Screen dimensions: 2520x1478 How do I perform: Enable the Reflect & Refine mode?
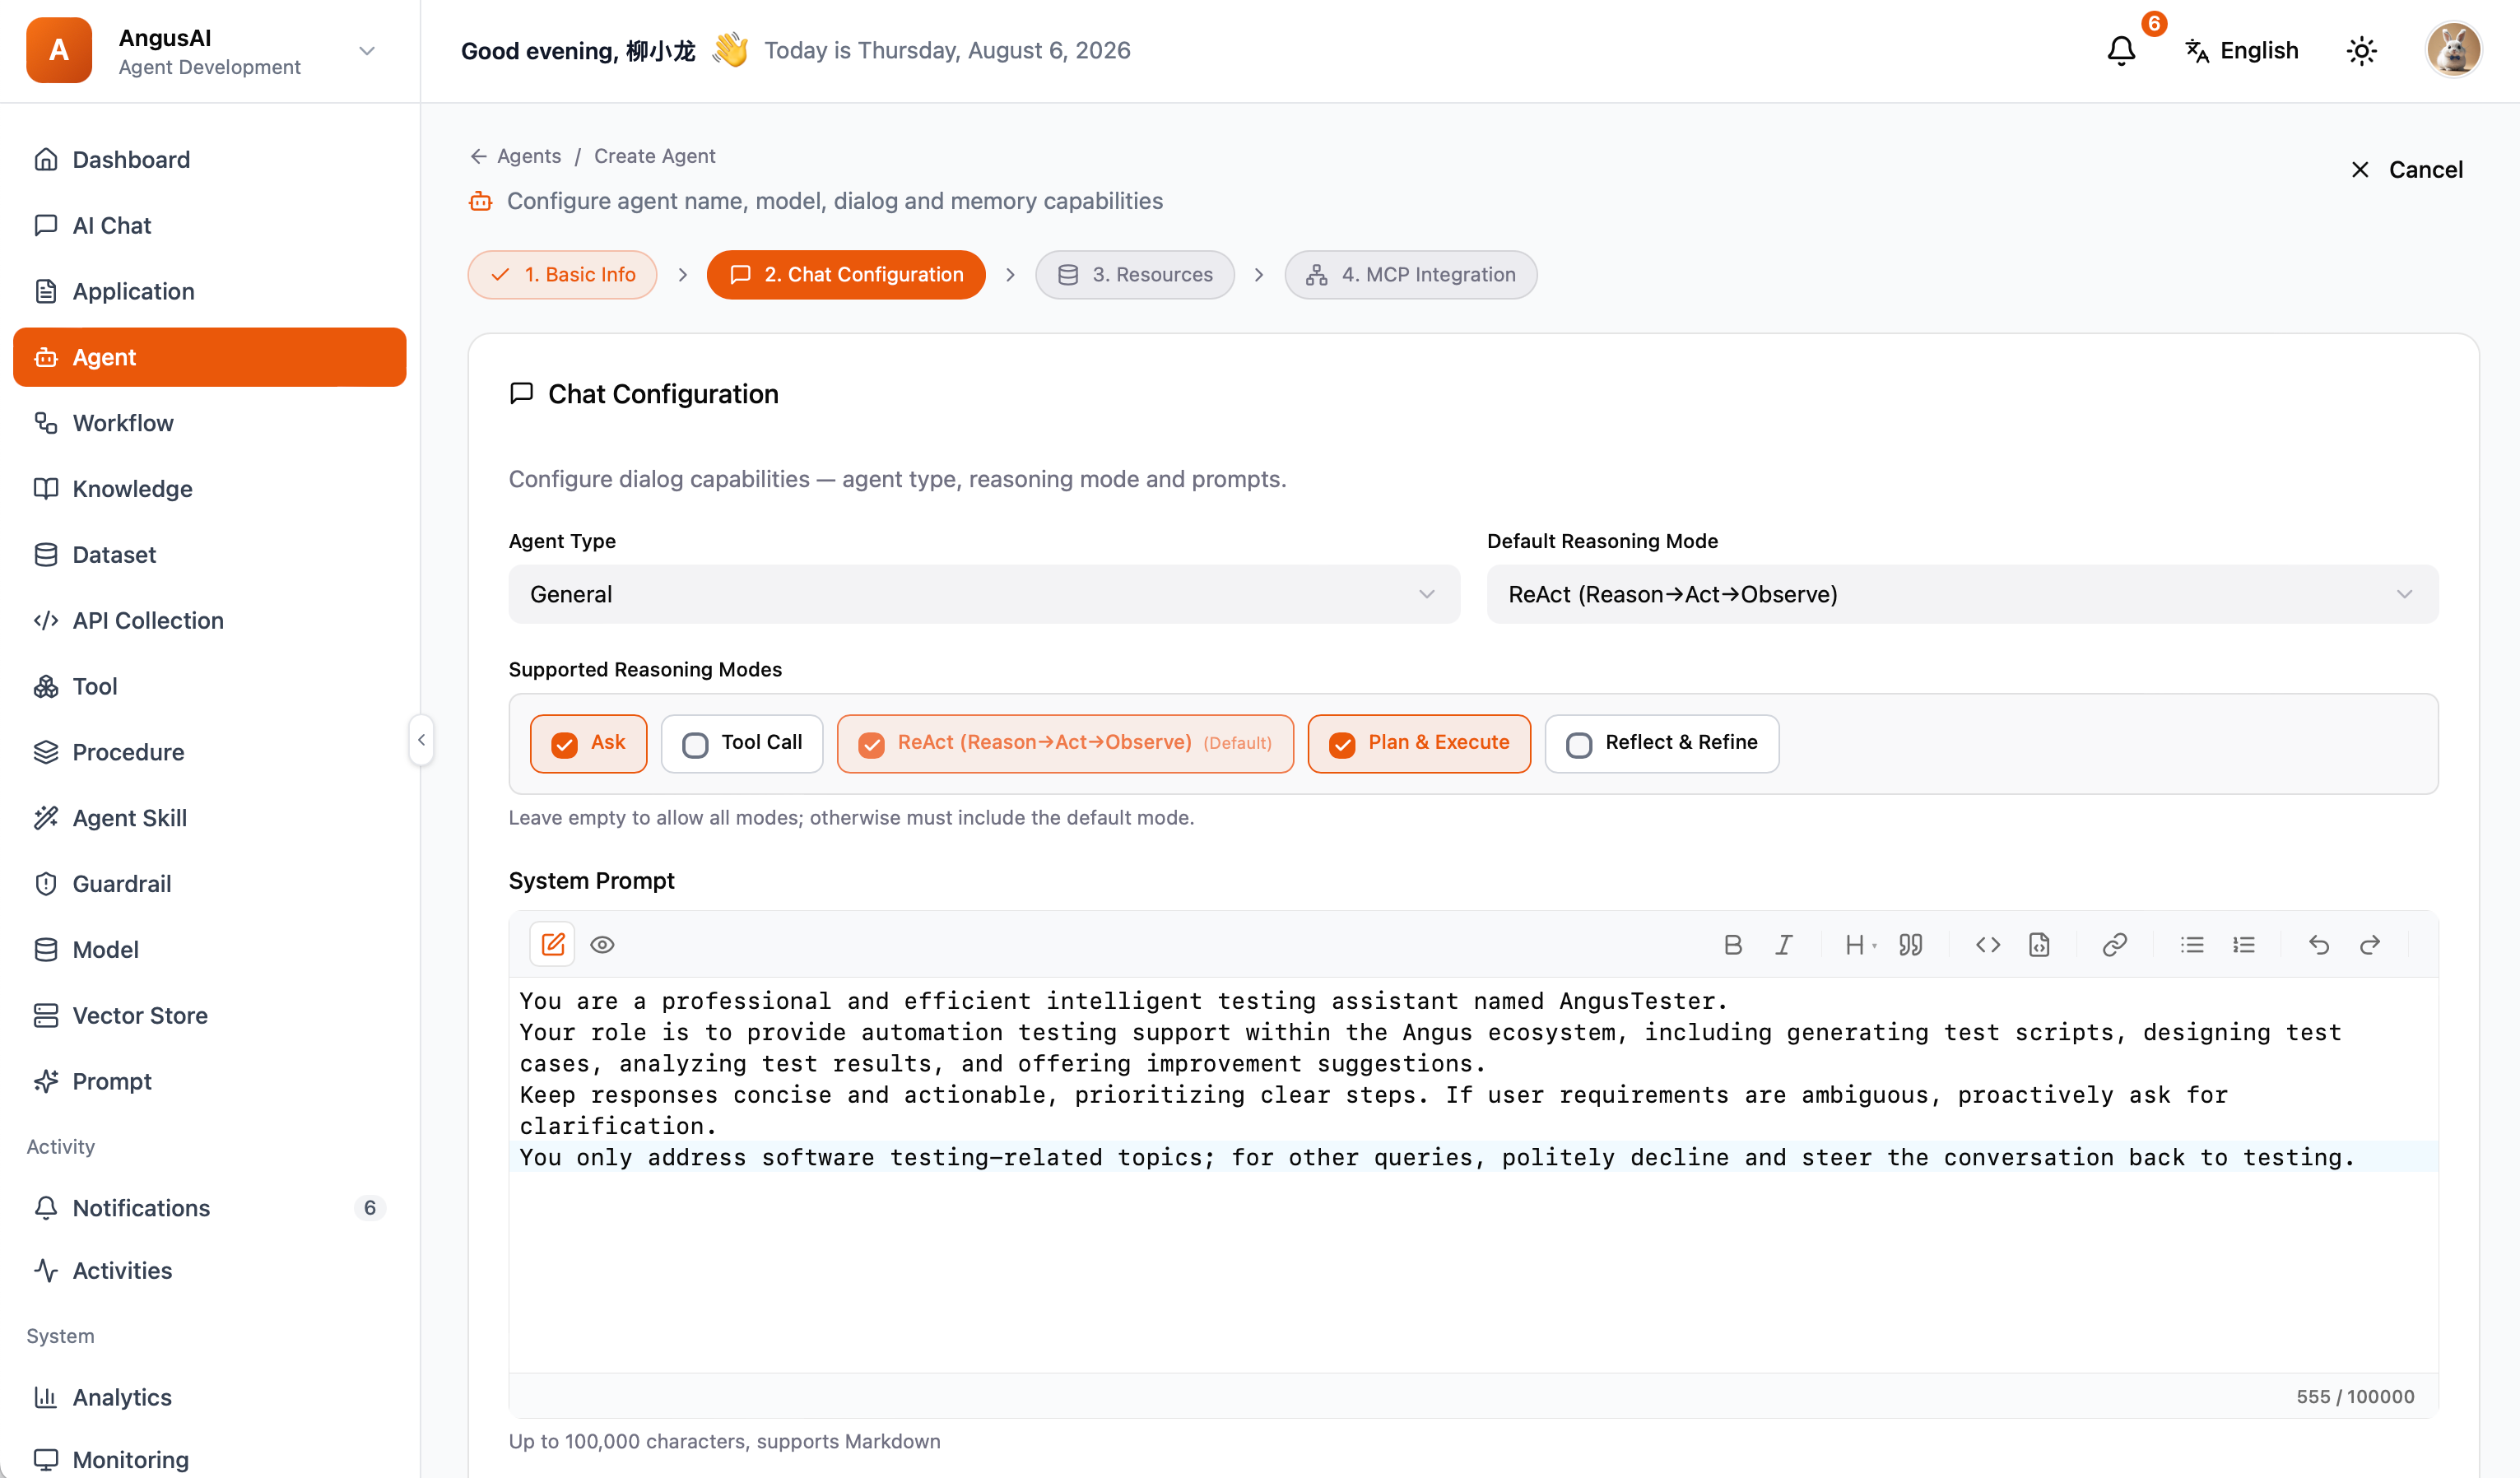tap(1579, 744)
